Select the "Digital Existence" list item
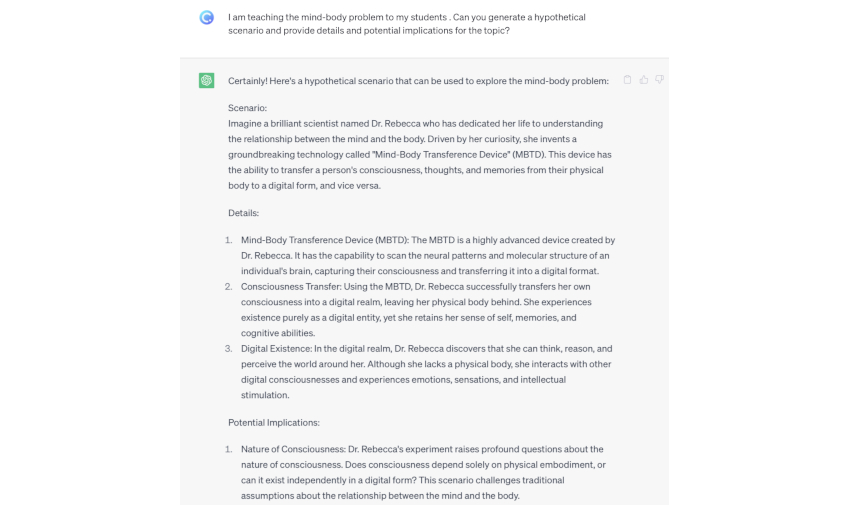 (x=426, y=371)
